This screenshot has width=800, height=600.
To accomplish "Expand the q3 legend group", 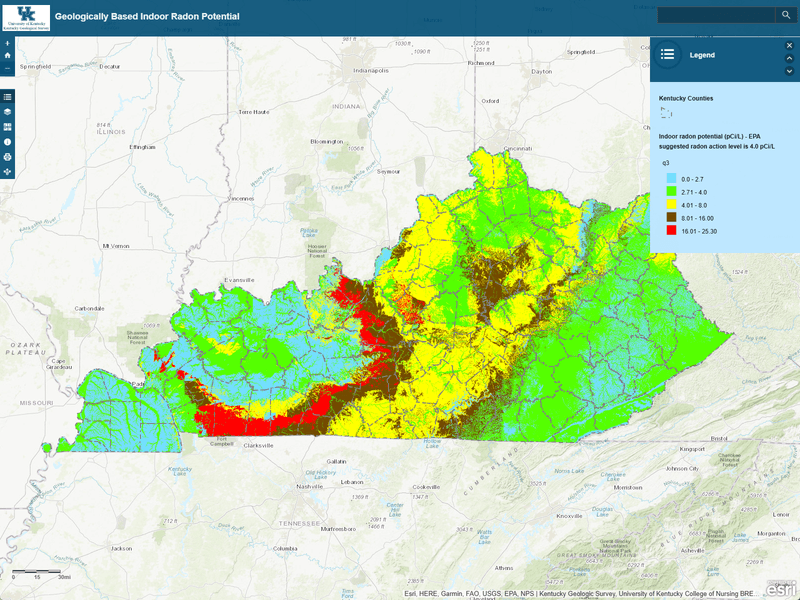I will [665, 163].
